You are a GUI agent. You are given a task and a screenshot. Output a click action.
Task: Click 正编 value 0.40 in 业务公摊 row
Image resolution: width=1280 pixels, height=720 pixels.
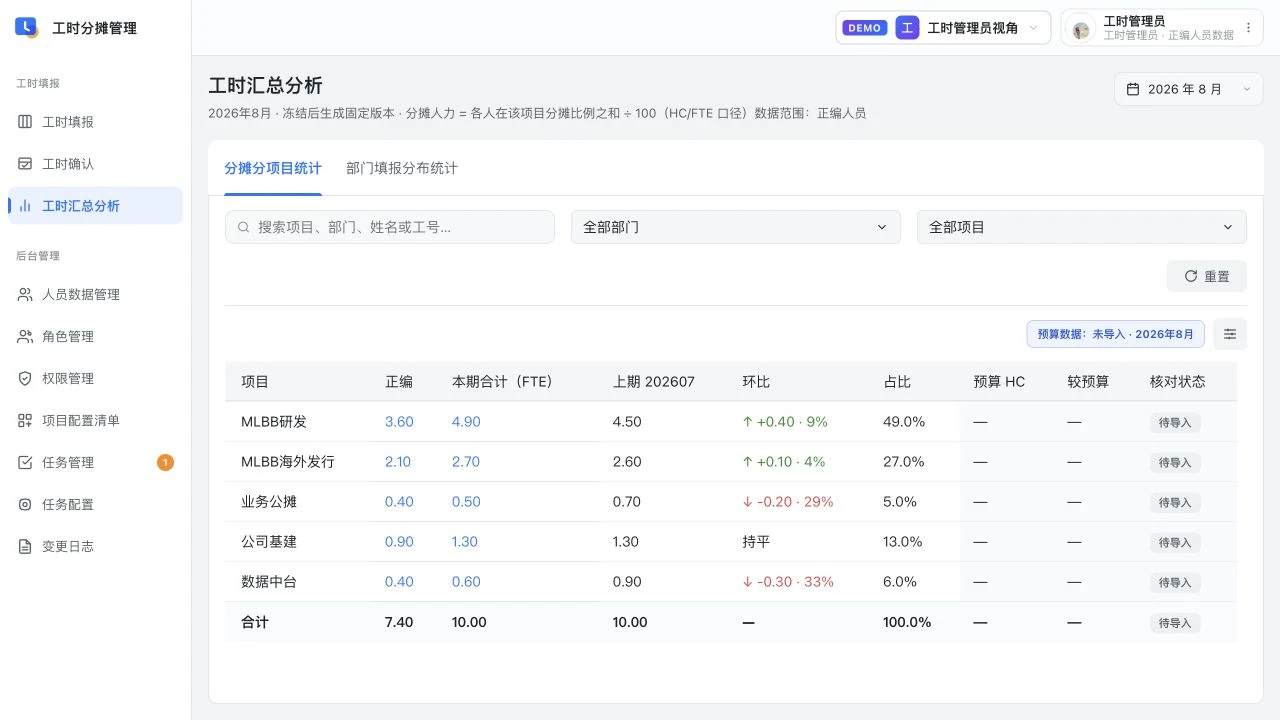click(399, 502)
